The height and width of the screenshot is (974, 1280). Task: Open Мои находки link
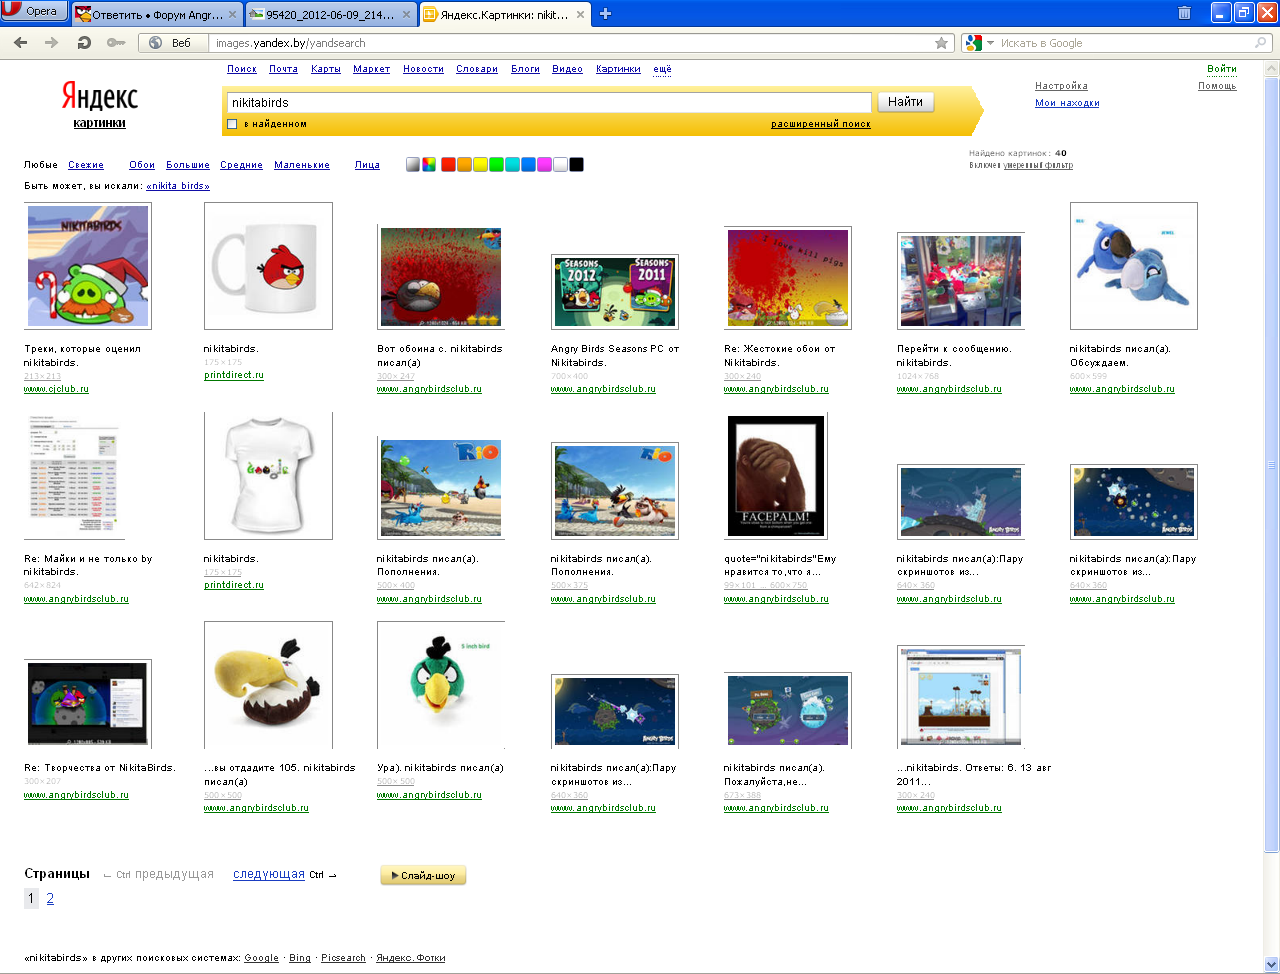(1067, 103)
